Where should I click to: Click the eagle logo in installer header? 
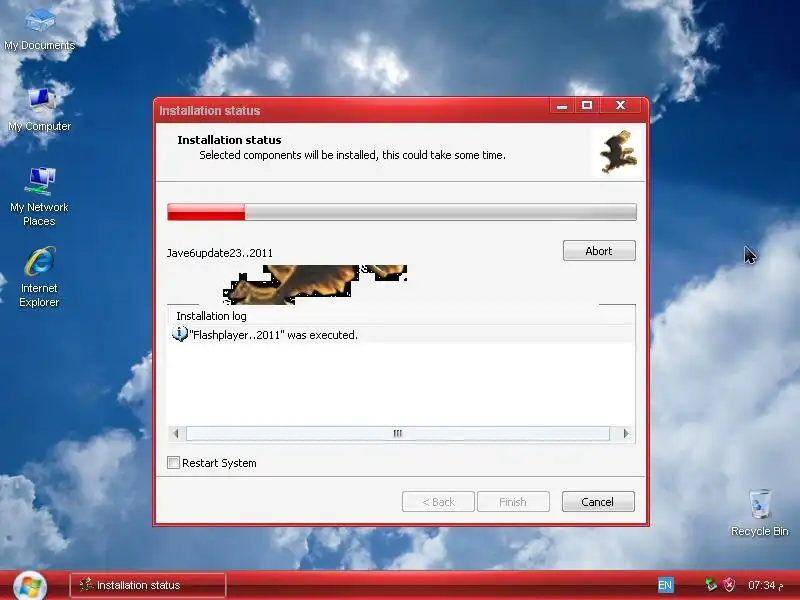[x=618, y=152]
